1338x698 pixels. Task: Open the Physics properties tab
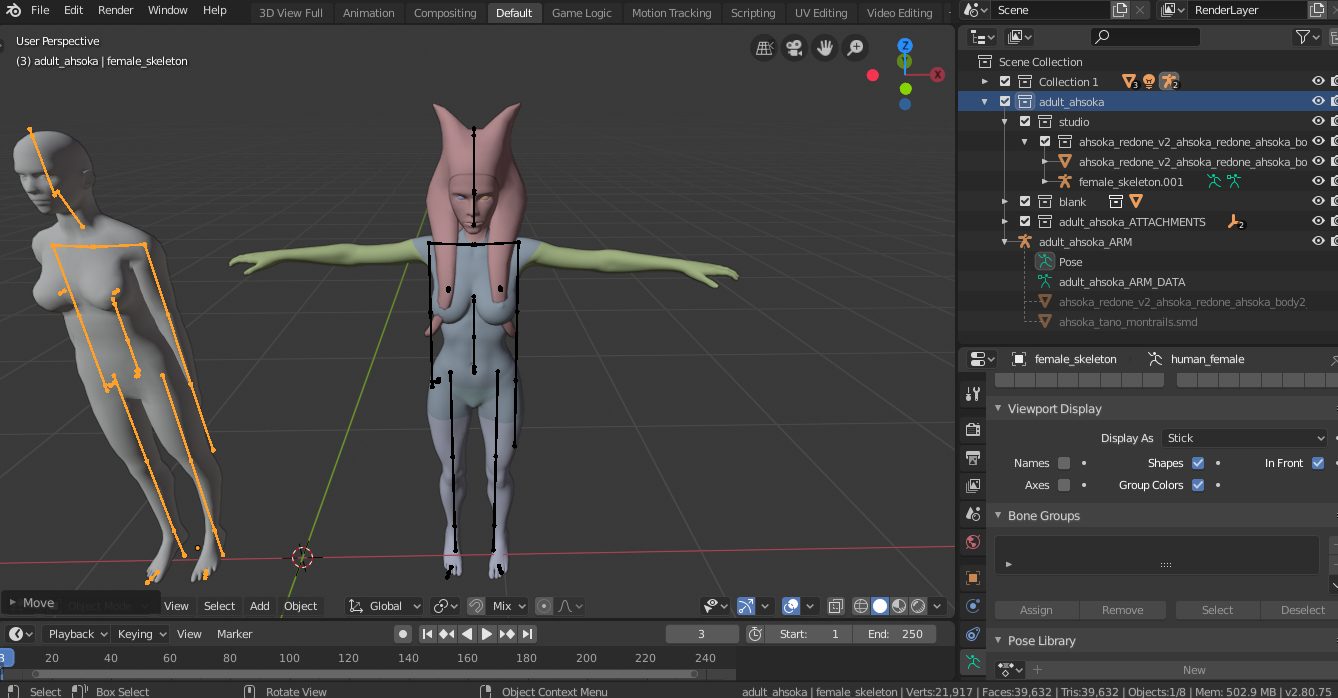pos(972,606)
